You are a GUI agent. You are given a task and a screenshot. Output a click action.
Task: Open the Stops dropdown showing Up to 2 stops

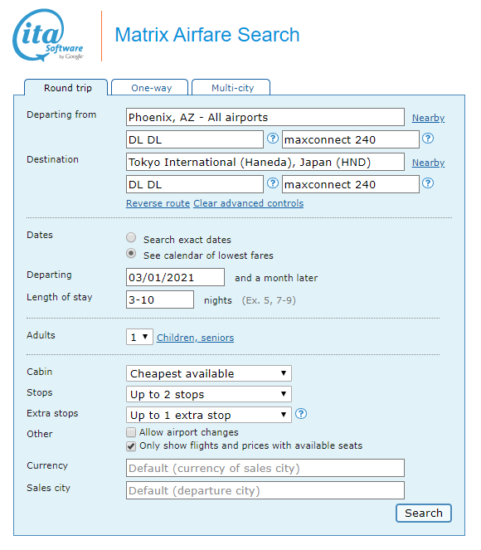click(209, 394)
